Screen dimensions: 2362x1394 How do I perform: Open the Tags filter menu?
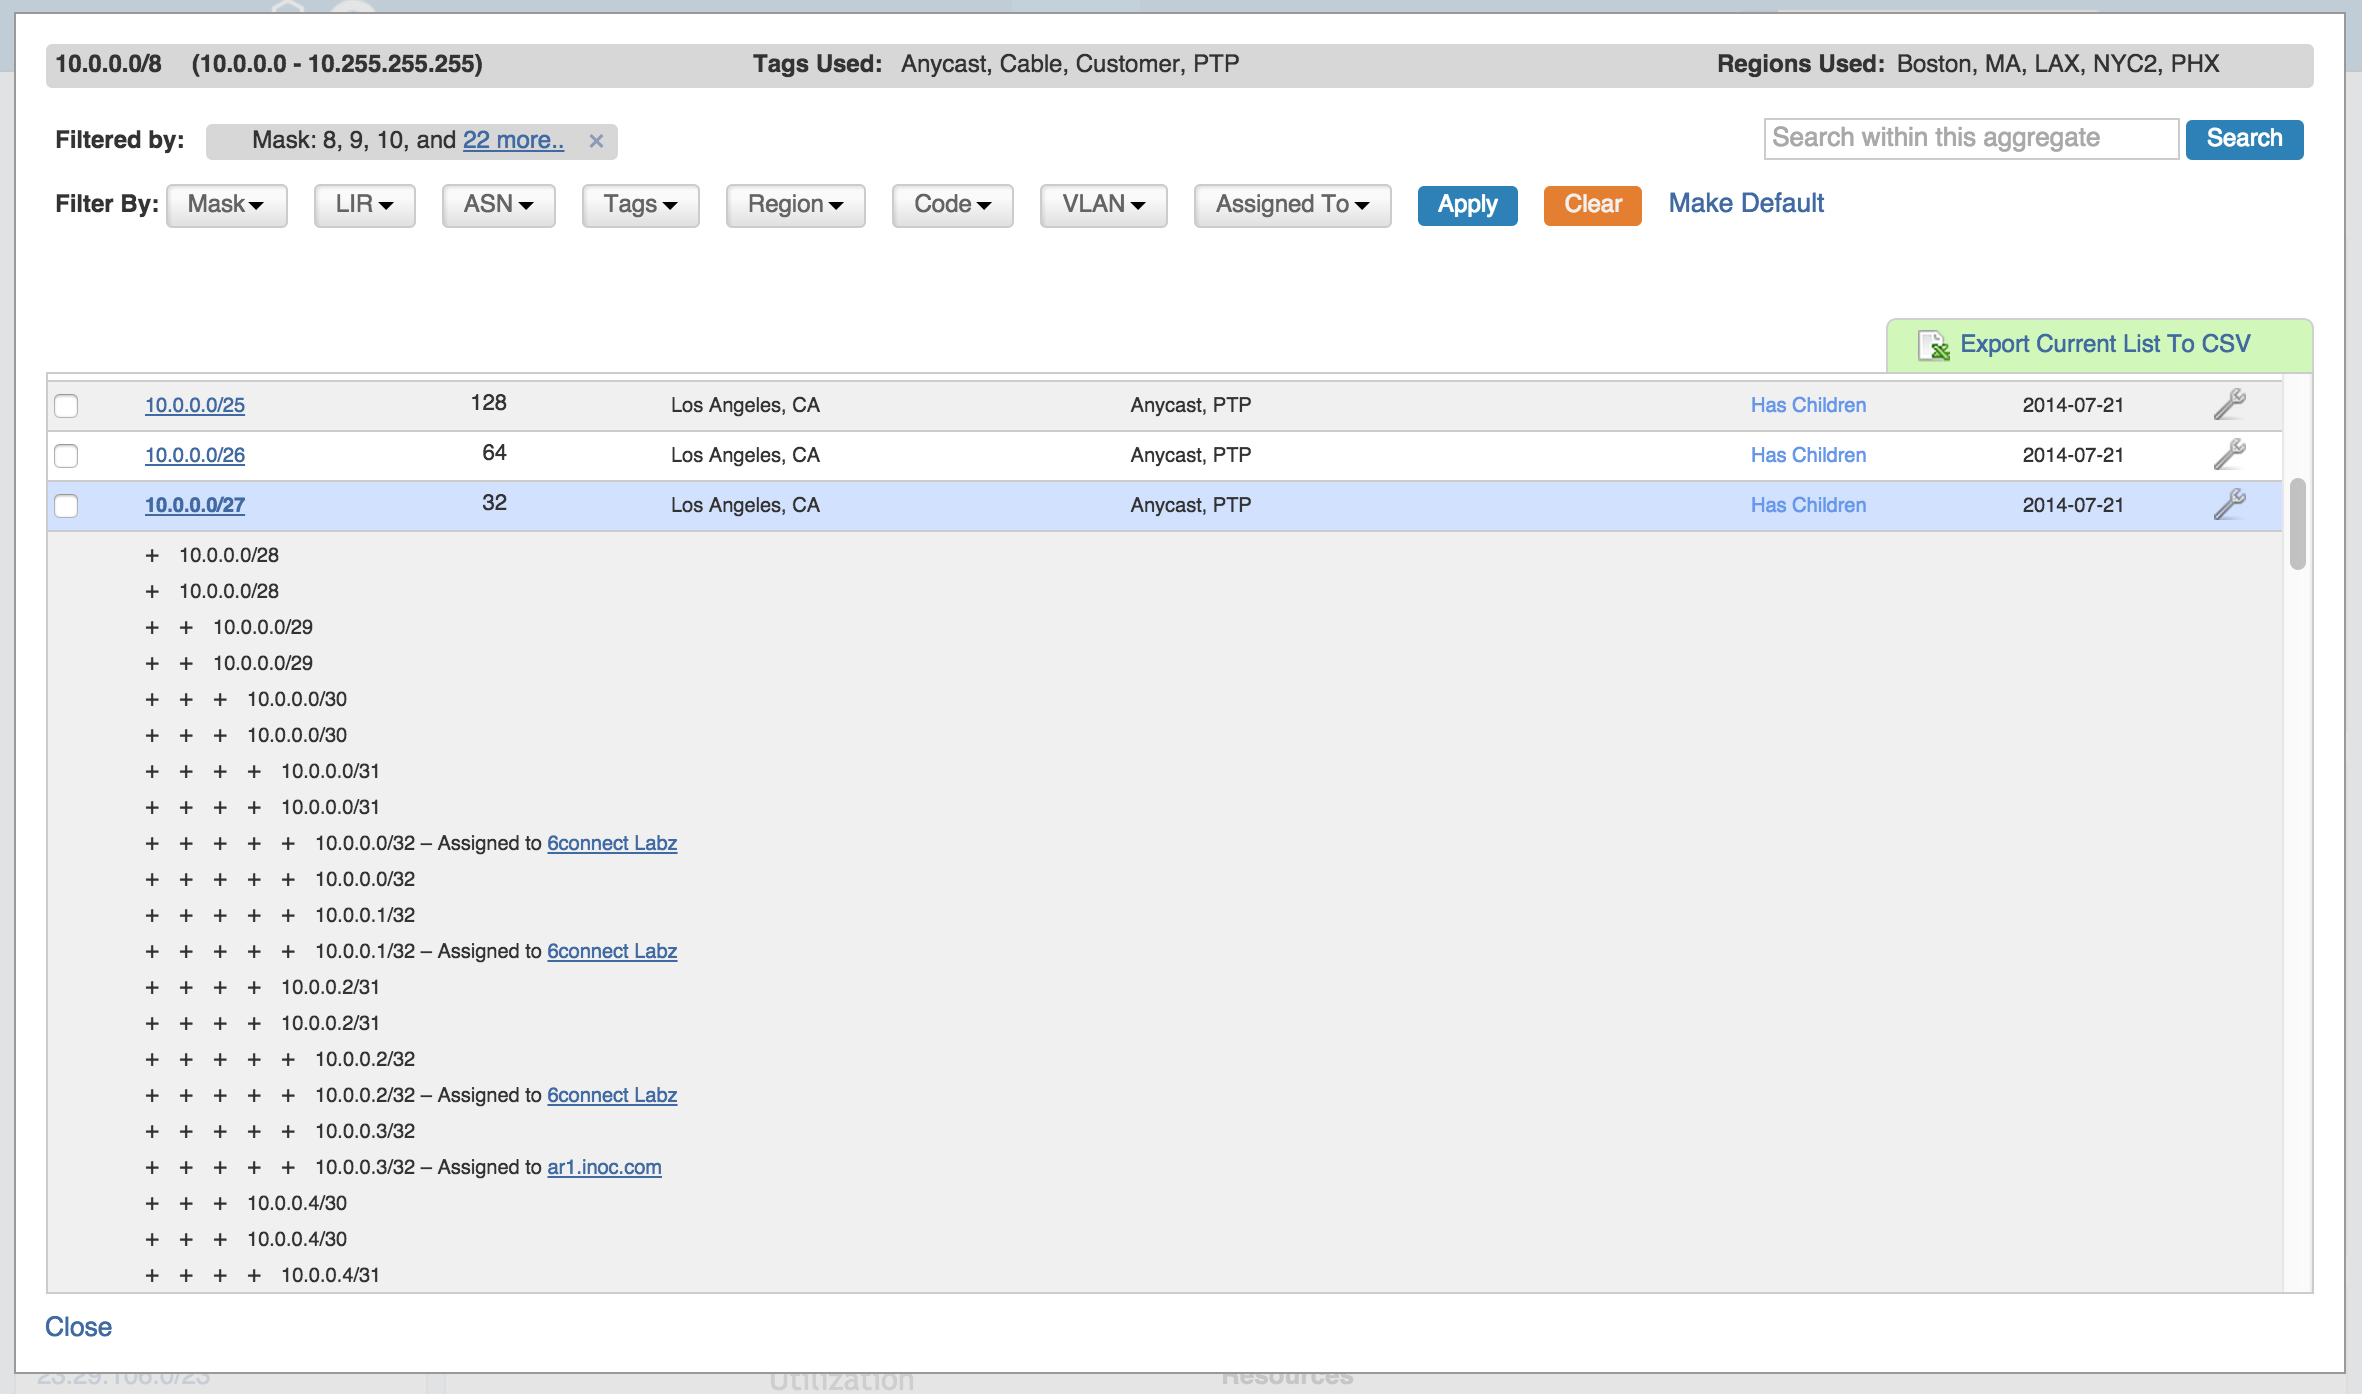(640, 205)
